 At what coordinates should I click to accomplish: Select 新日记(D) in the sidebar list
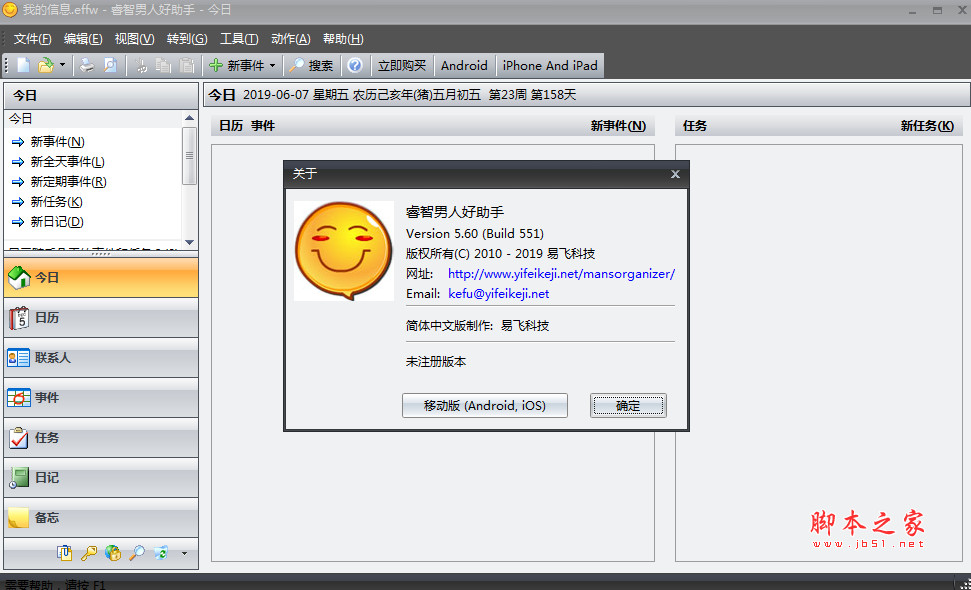(x=57, y=222)
